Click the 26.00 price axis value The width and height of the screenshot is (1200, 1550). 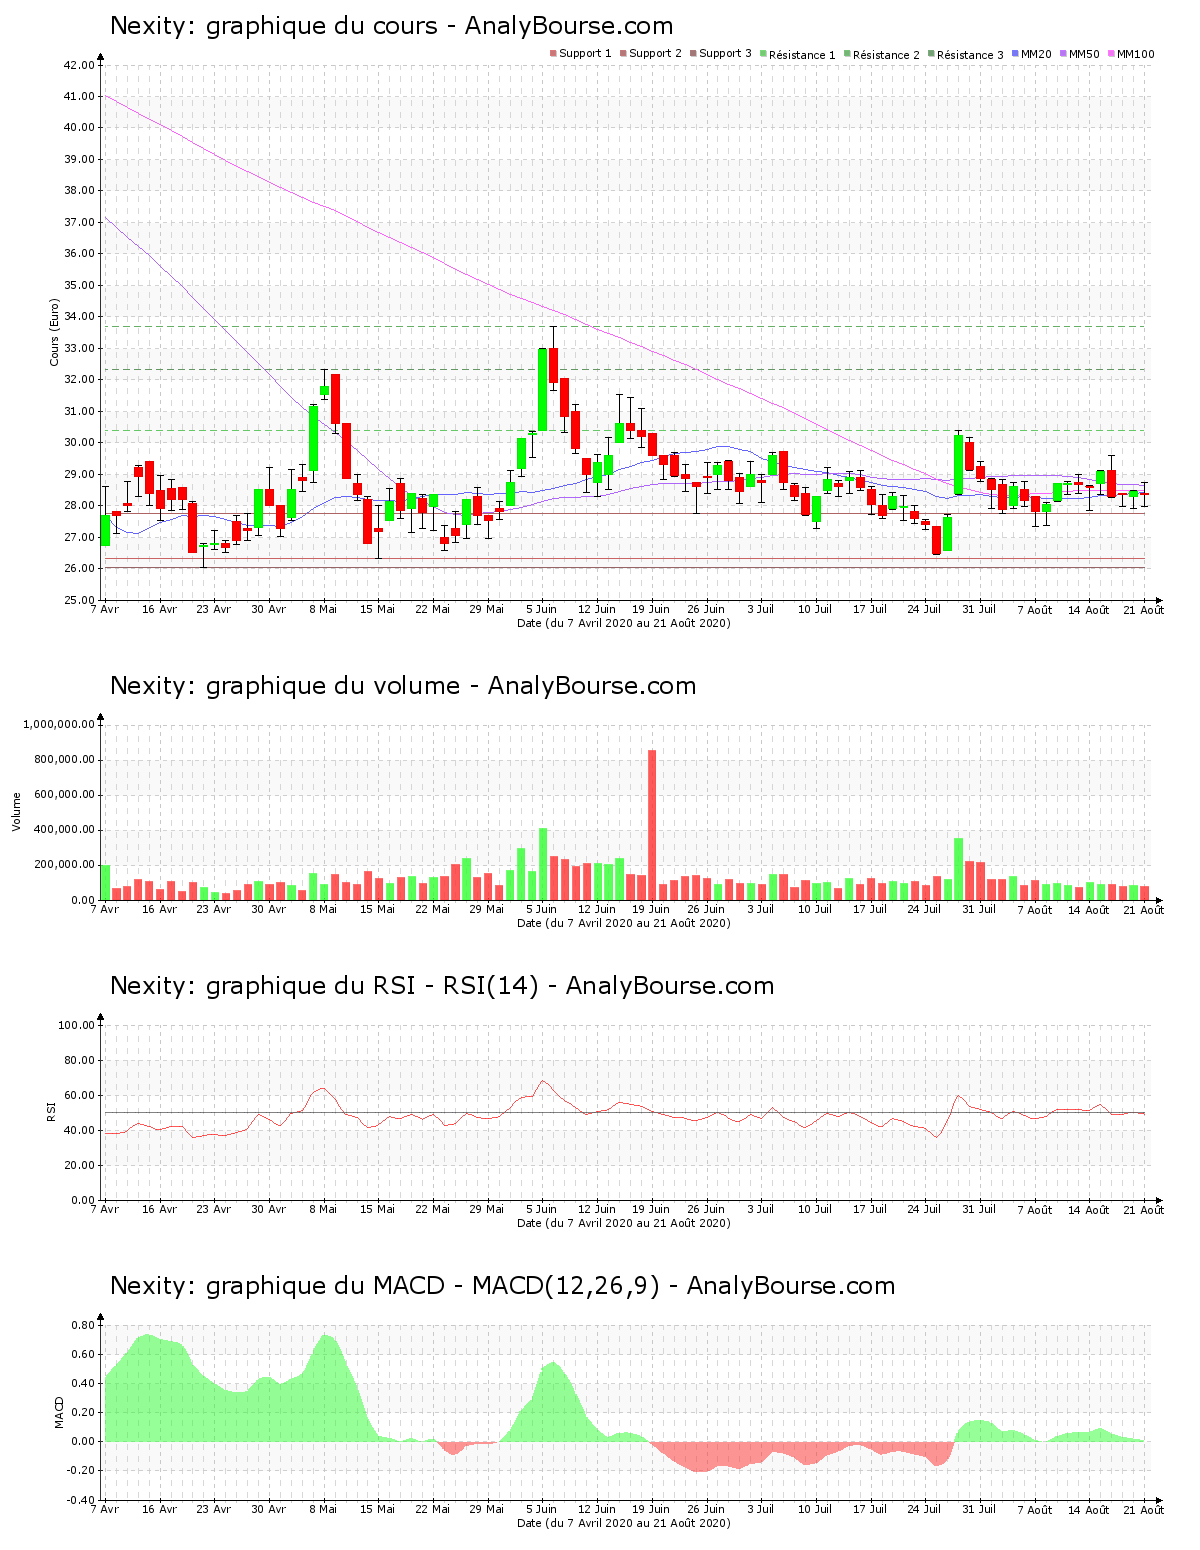pos(78,569)
